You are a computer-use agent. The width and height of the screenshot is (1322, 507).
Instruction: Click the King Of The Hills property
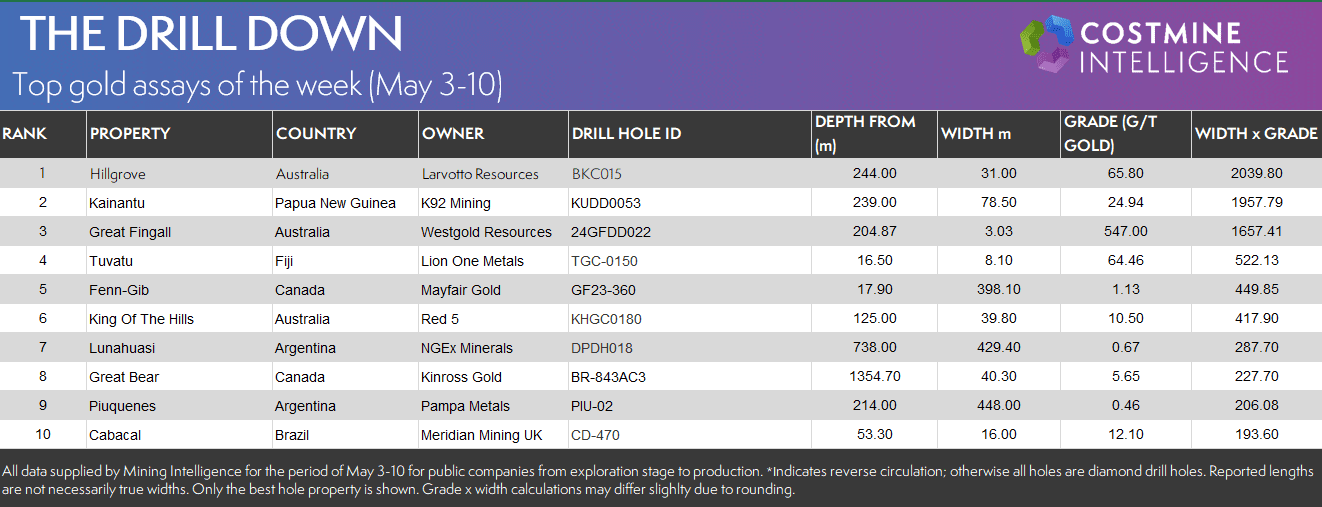coord(141,319)
